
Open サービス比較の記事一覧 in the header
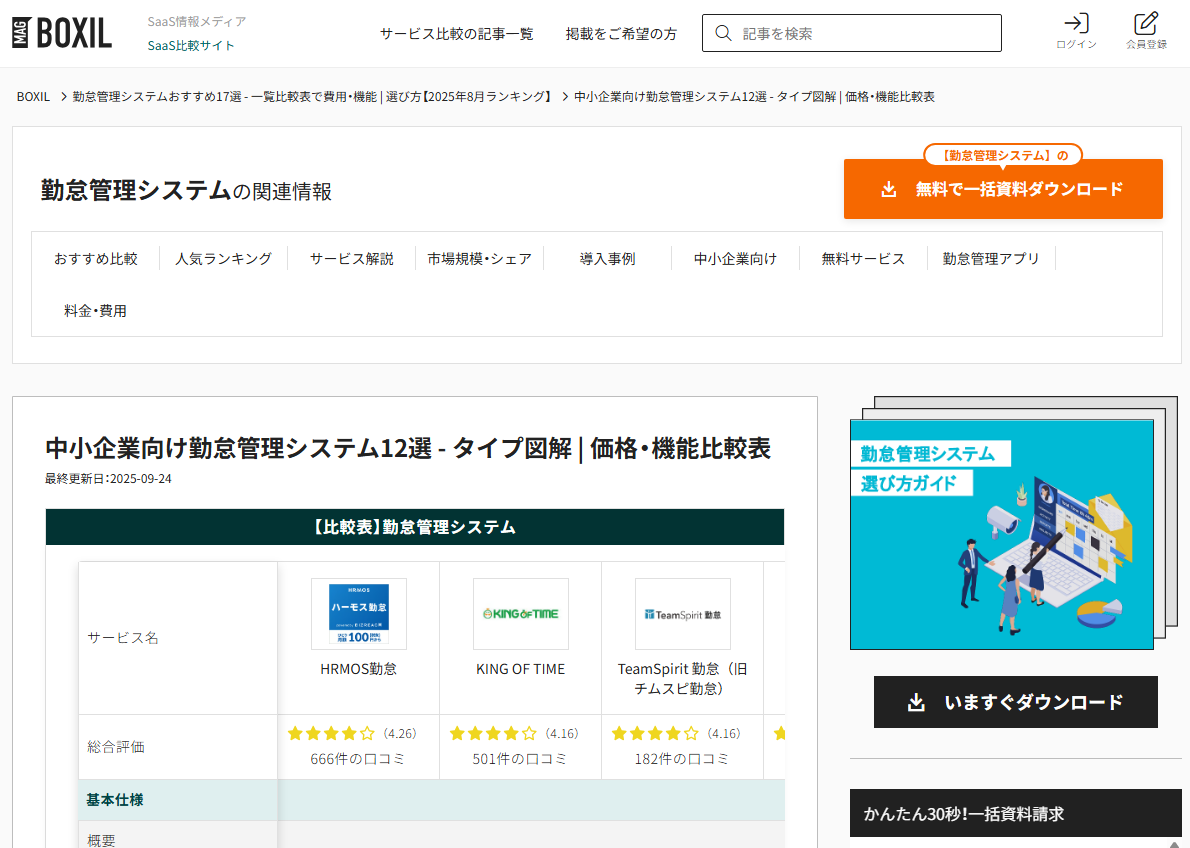click(456, 33)
